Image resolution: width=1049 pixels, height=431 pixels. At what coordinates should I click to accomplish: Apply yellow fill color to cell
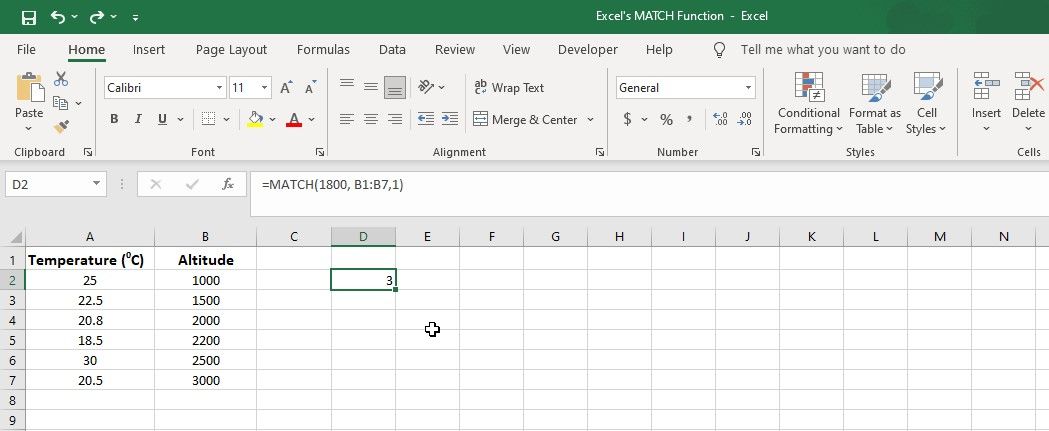click(255, 119)
